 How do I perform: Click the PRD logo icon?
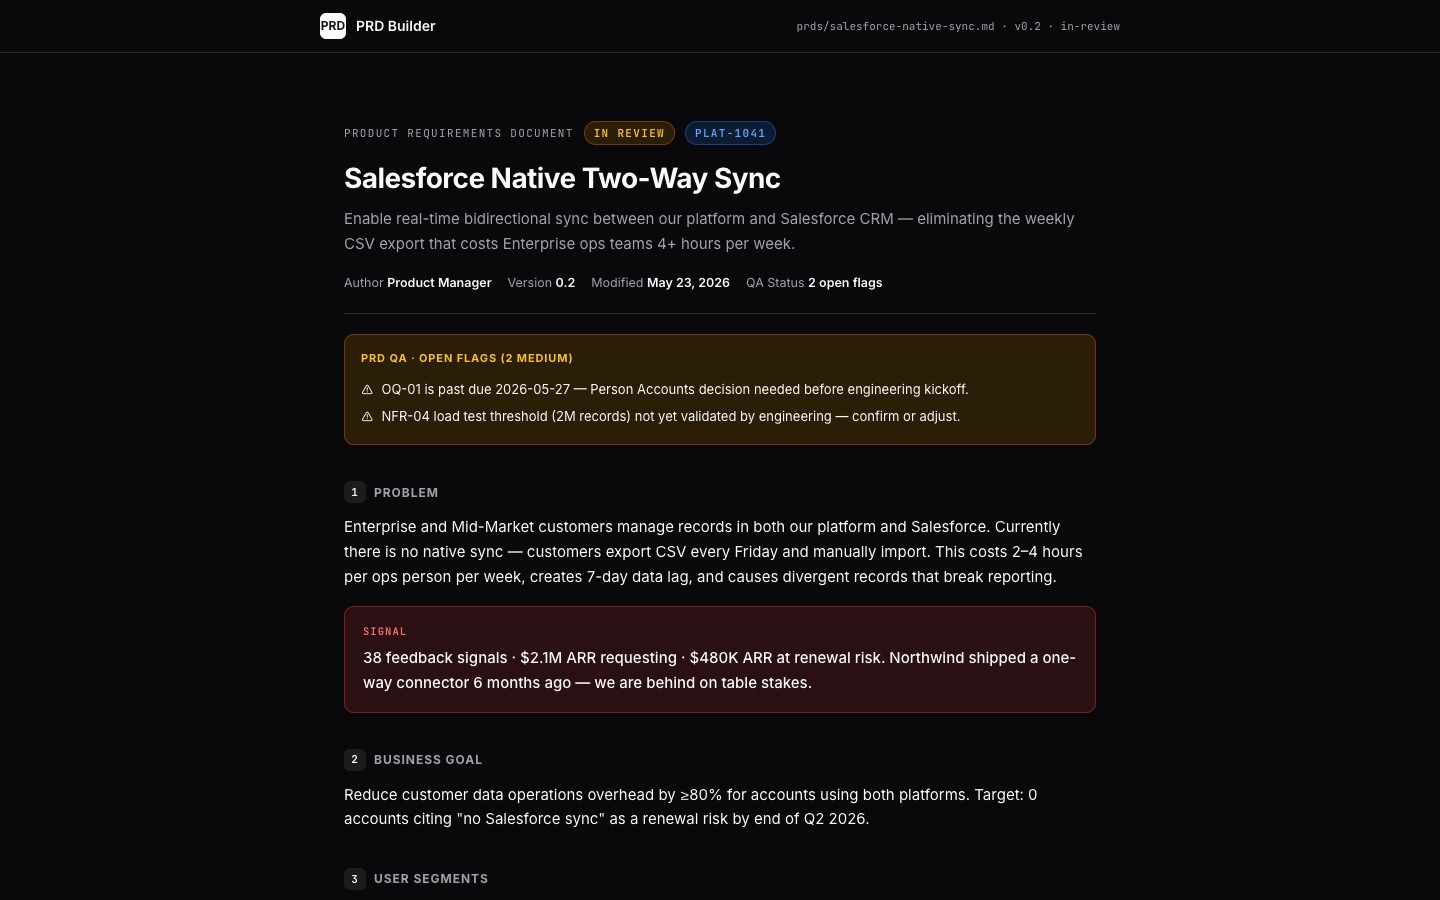coord(333,26)
